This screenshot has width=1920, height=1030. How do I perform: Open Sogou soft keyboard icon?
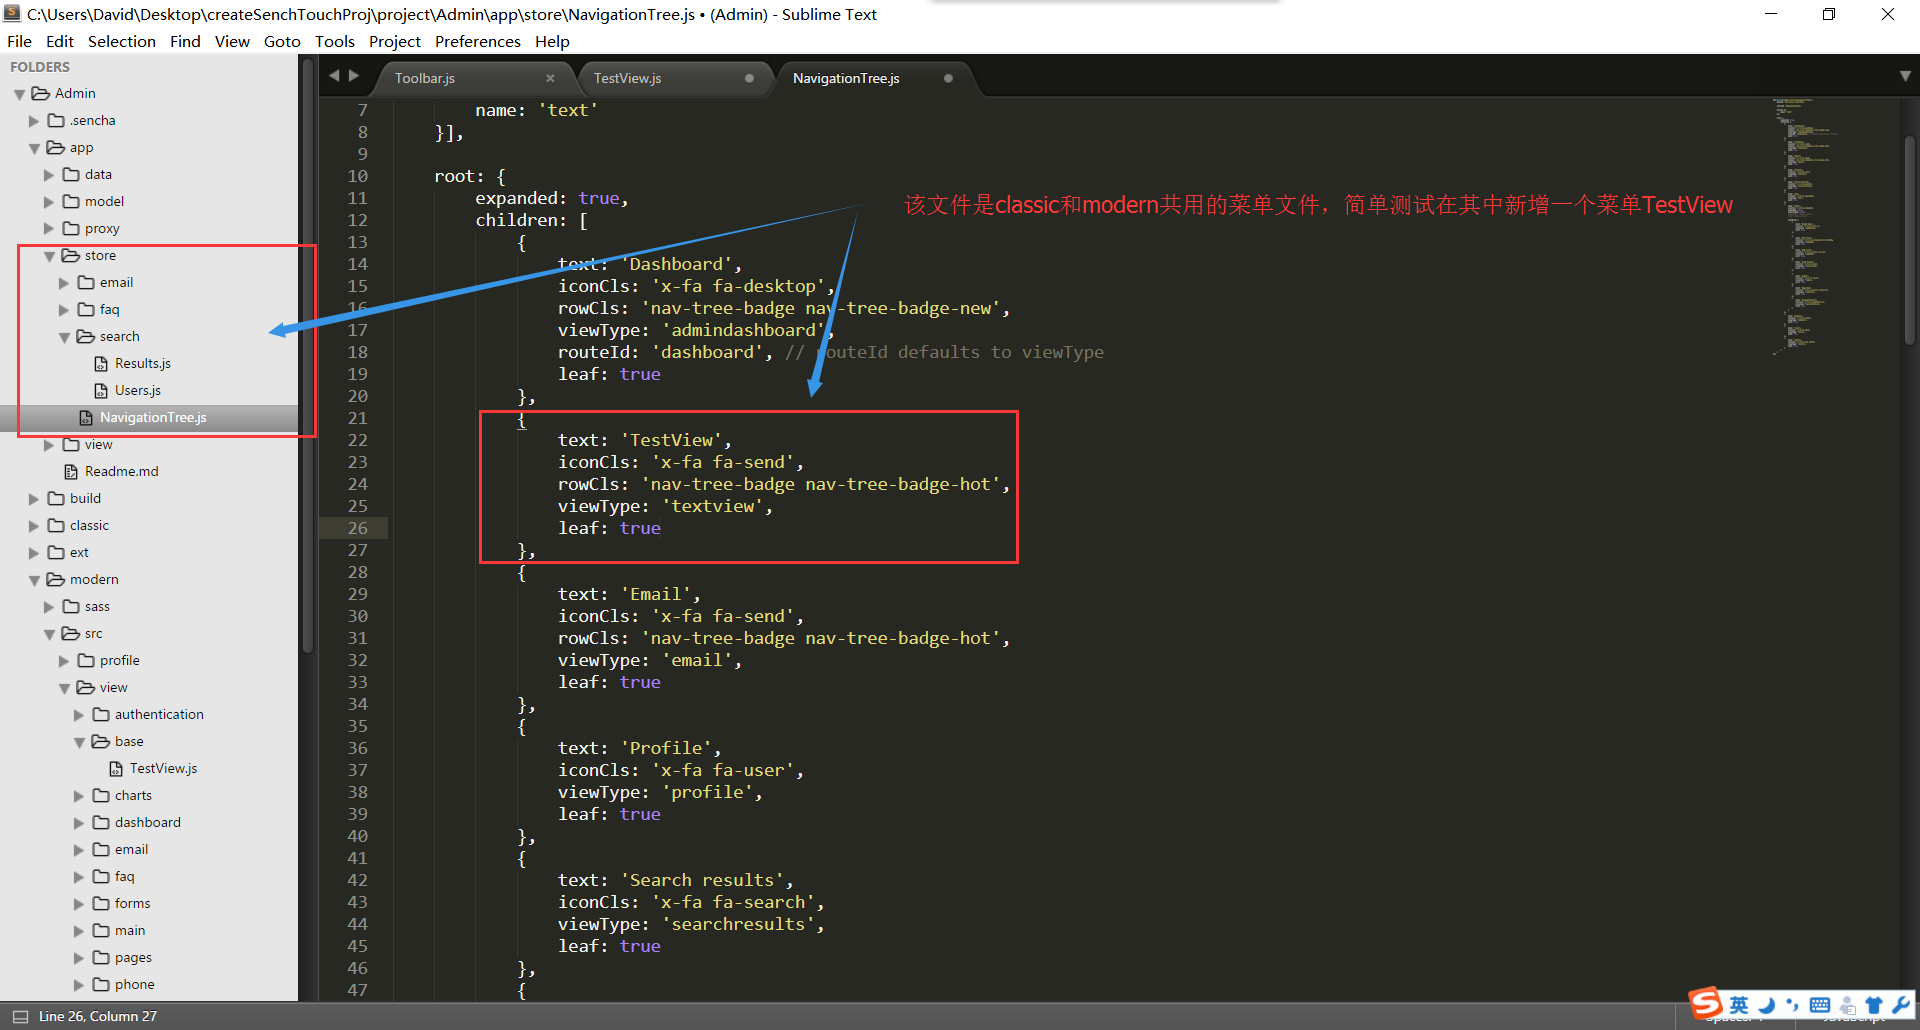coord(1820,1005)
